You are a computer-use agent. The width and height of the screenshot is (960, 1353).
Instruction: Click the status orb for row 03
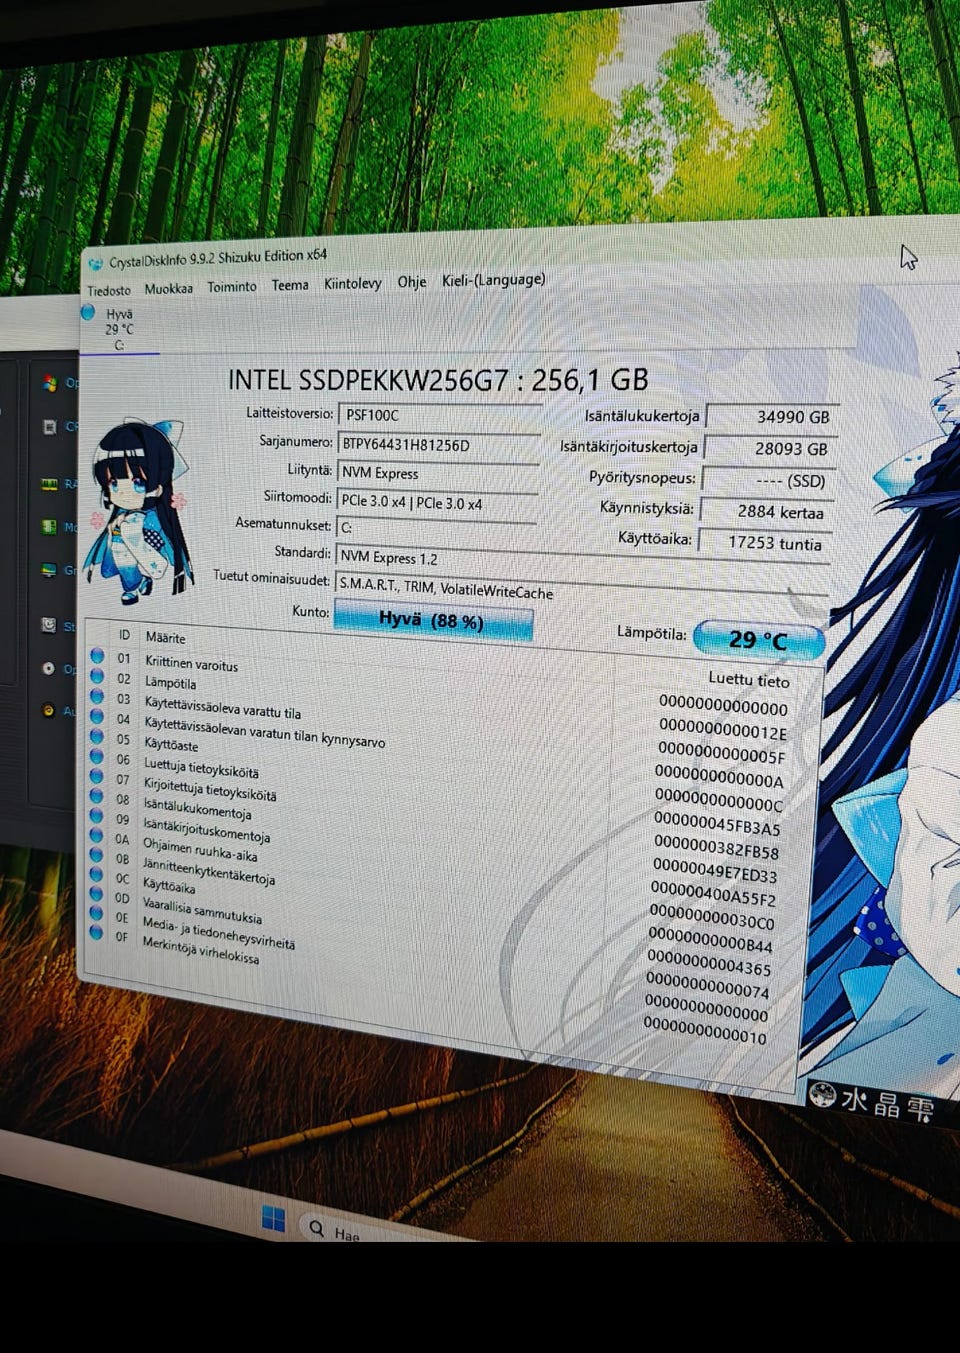97,697
